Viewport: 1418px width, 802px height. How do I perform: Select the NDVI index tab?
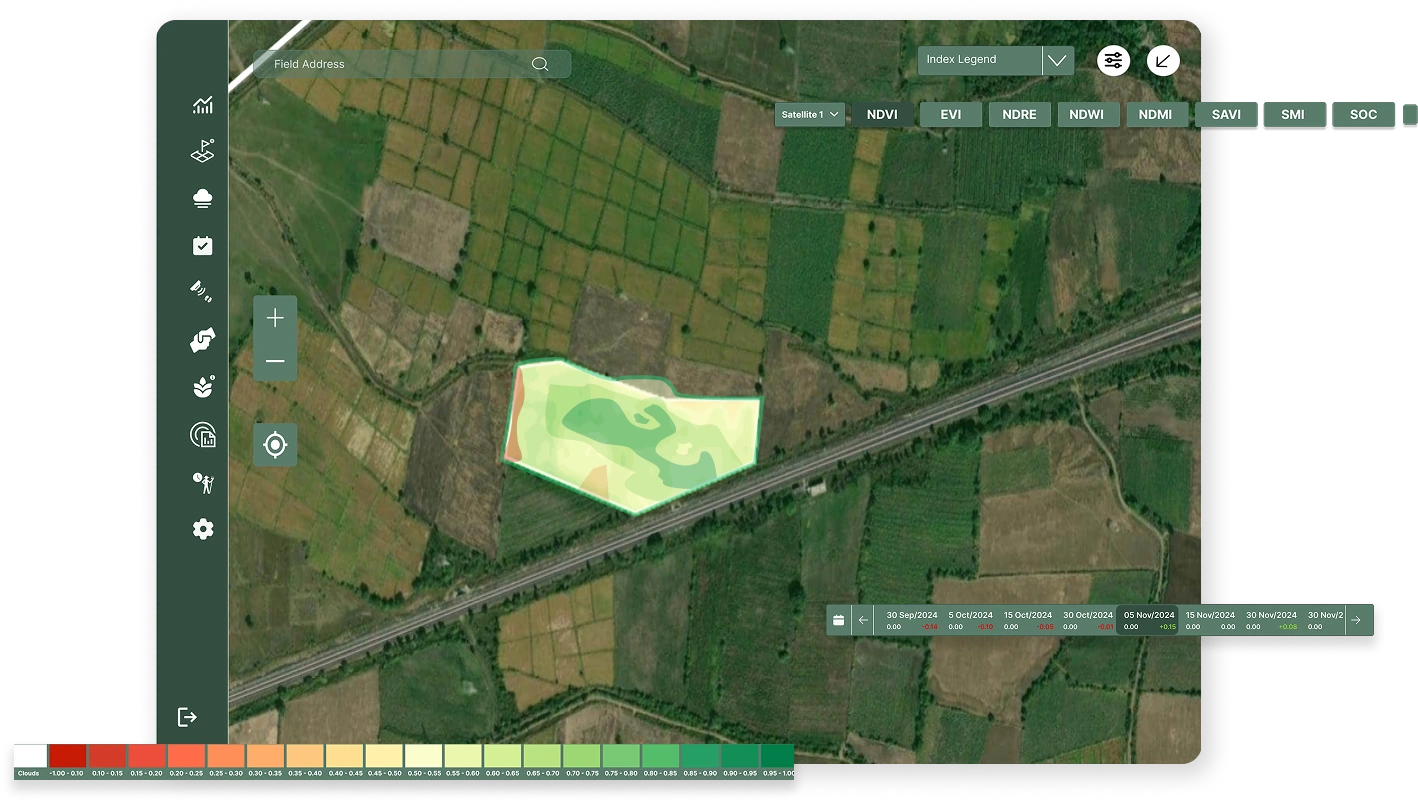click(x=882, y=115)
